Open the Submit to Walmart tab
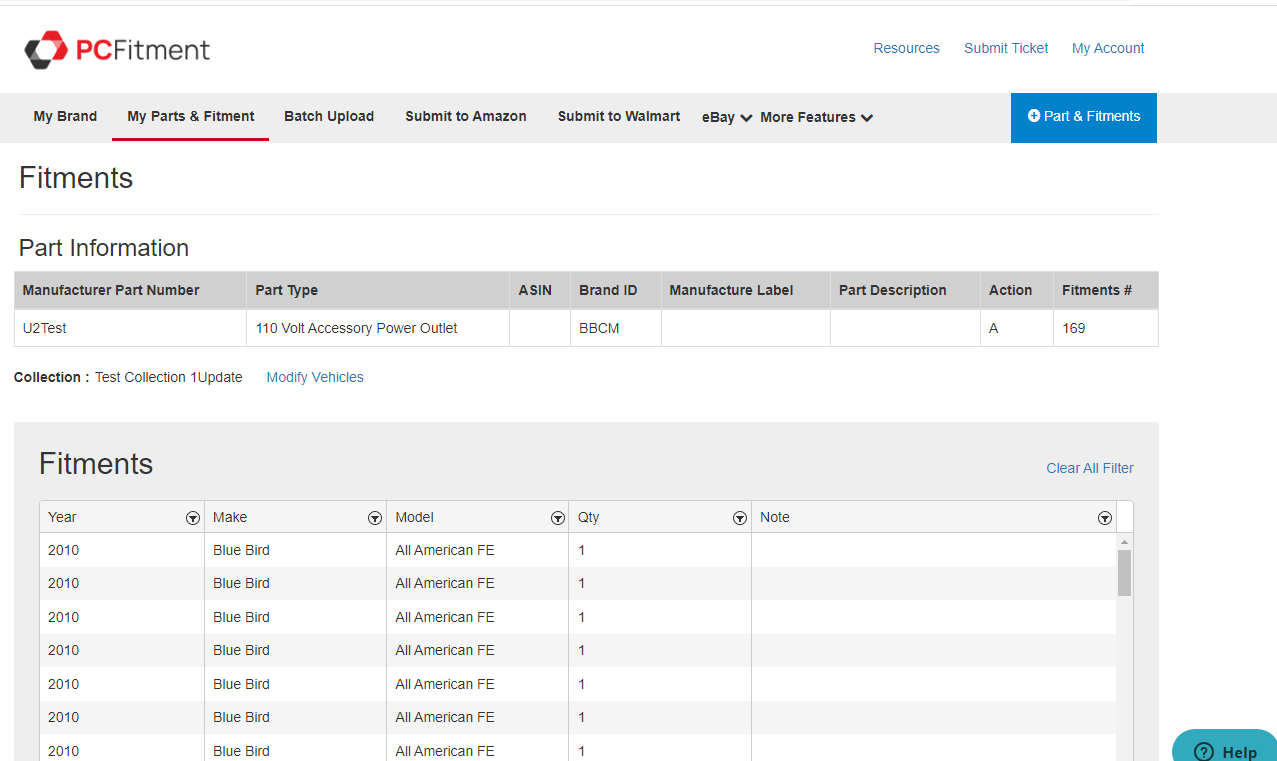Image resolution: width=1277 pixels, height=761 pixels. coord(618,117)
